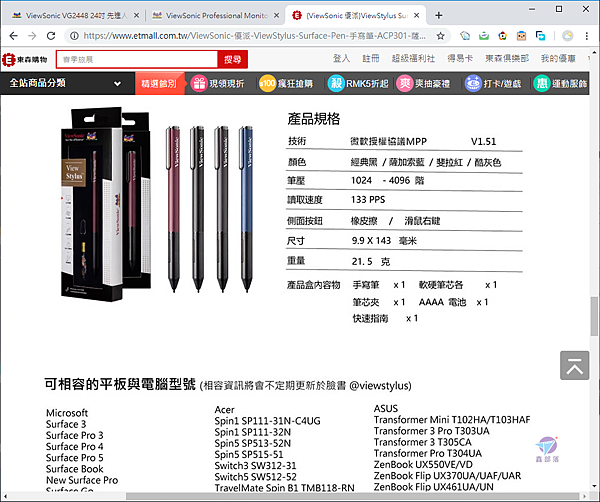Click the yellow $100 瘋狂搶購 icon

[x=267, y=83]
